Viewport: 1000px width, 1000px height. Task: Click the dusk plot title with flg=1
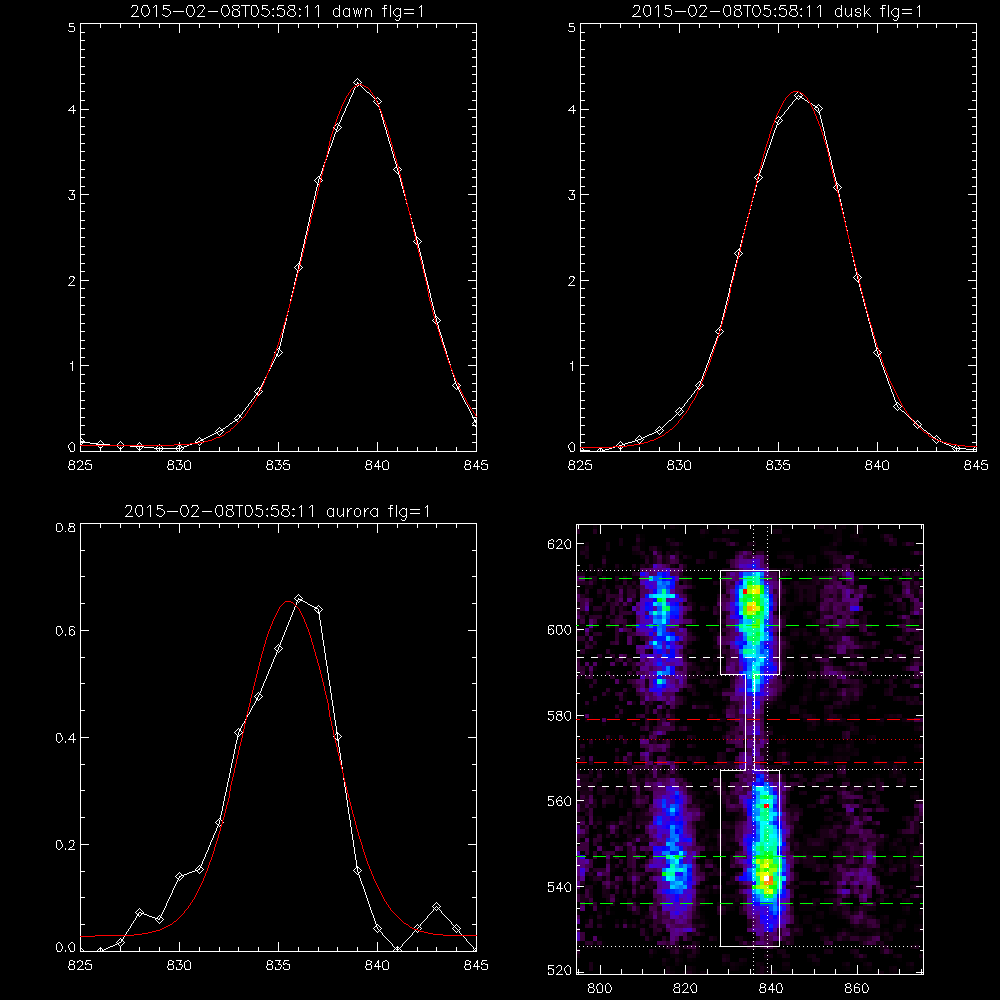point(777,11)
